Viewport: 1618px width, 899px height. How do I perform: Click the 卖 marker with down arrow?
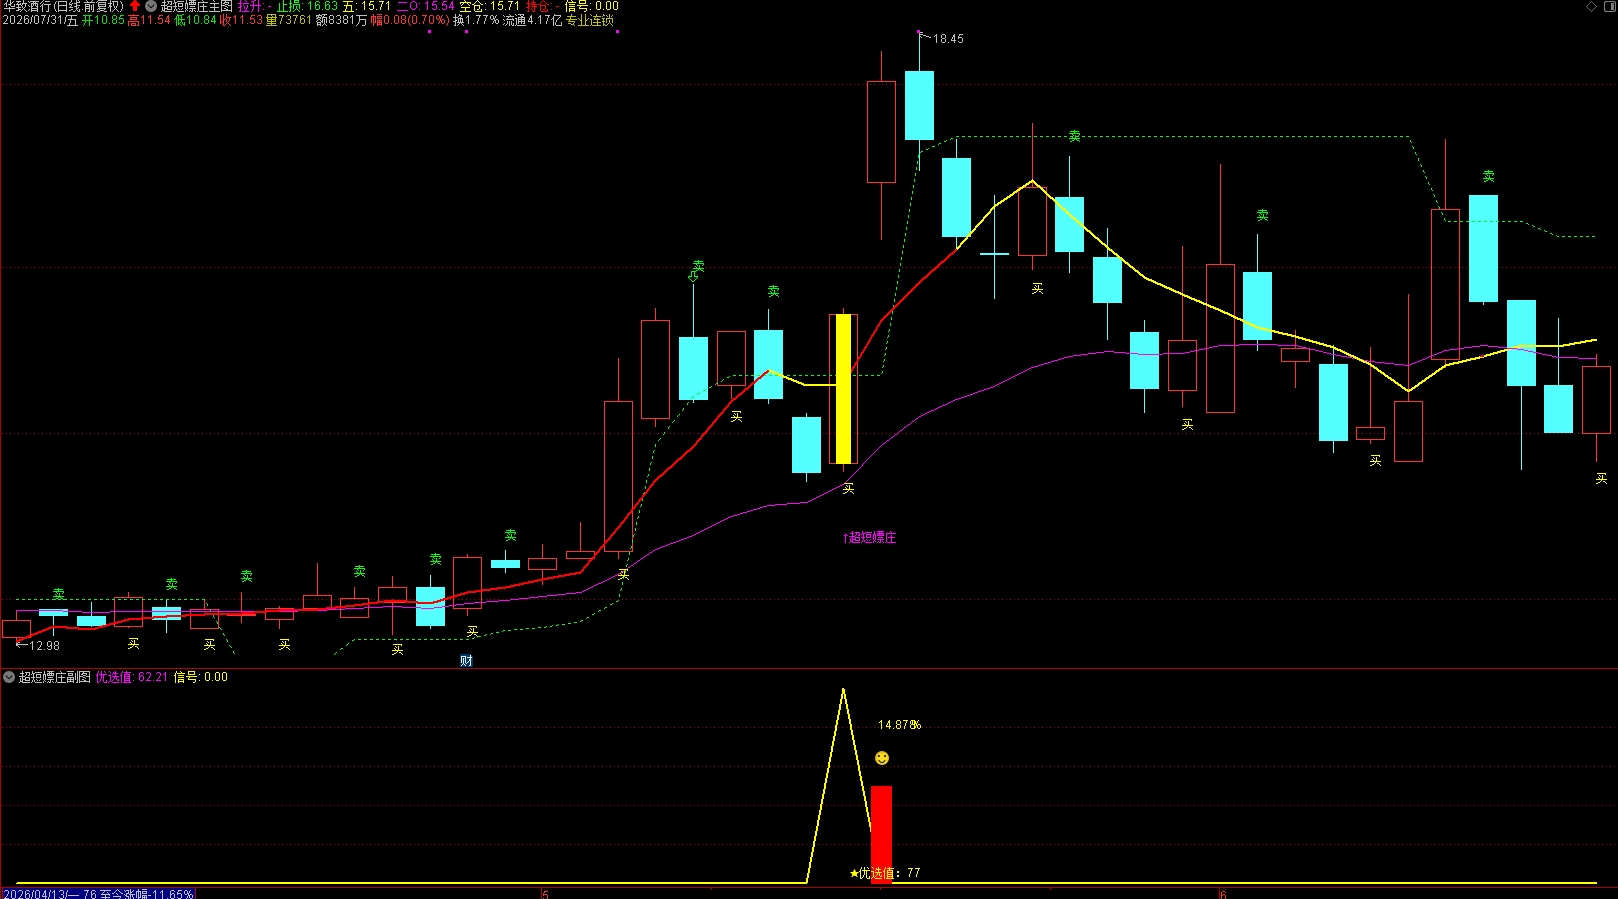coord(697,270)
